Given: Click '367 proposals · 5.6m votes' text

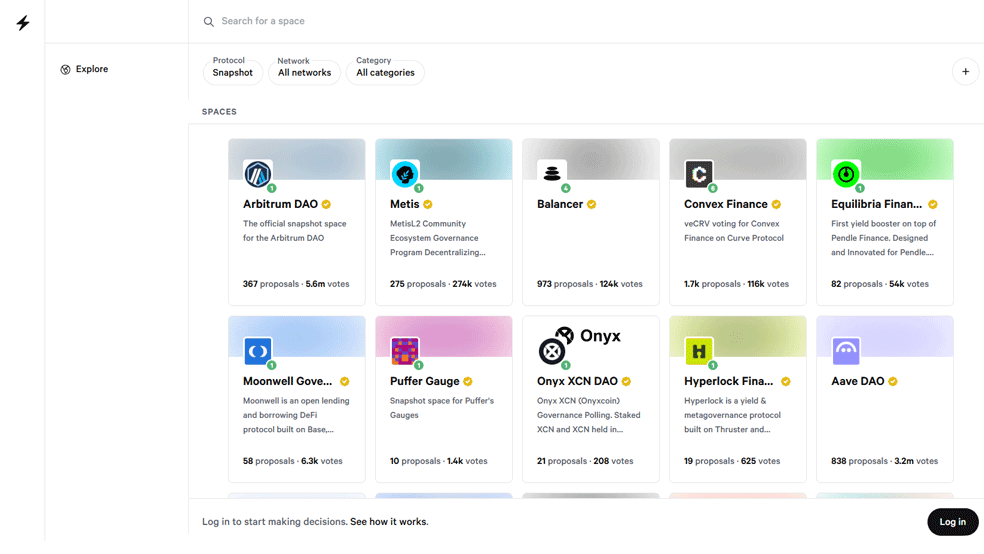Looking at the screenshot, I should point(296,284).
